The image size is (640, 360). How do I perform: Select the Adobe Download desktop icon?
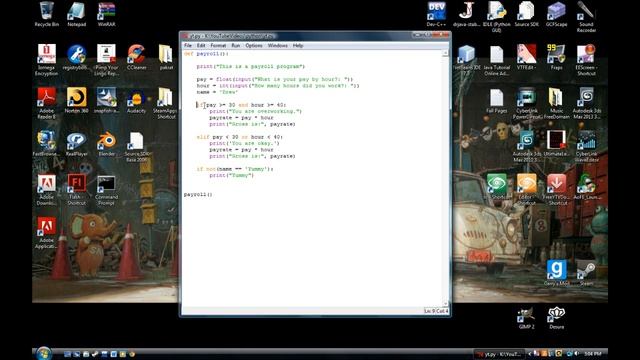47,189
